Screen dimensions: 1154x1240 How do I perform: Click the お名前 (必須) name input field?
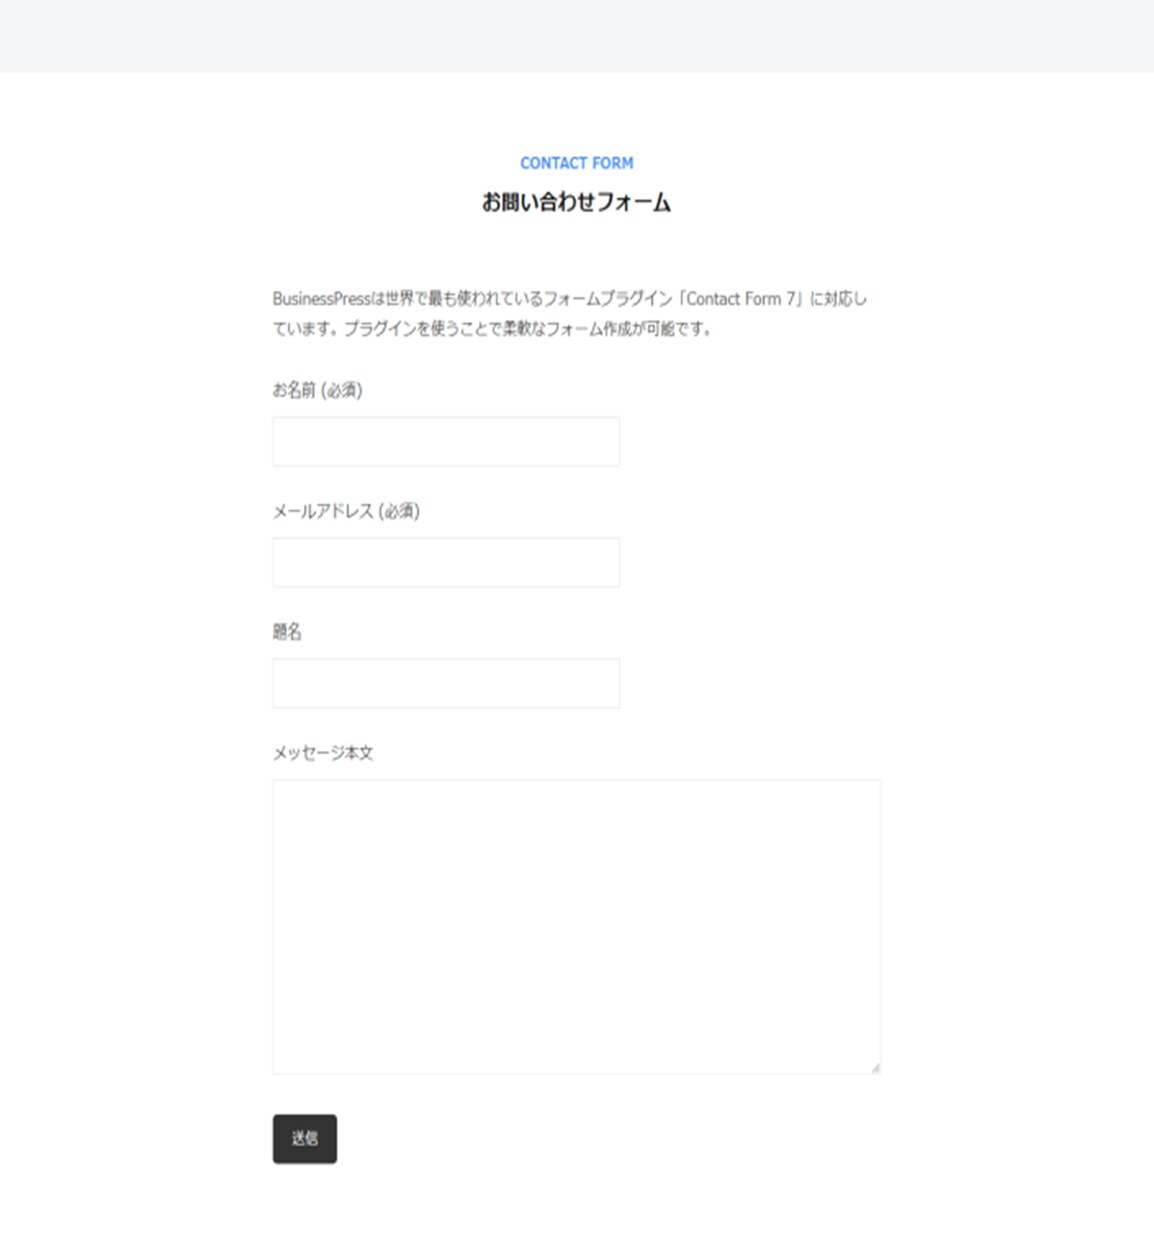[x=446, y=441]
